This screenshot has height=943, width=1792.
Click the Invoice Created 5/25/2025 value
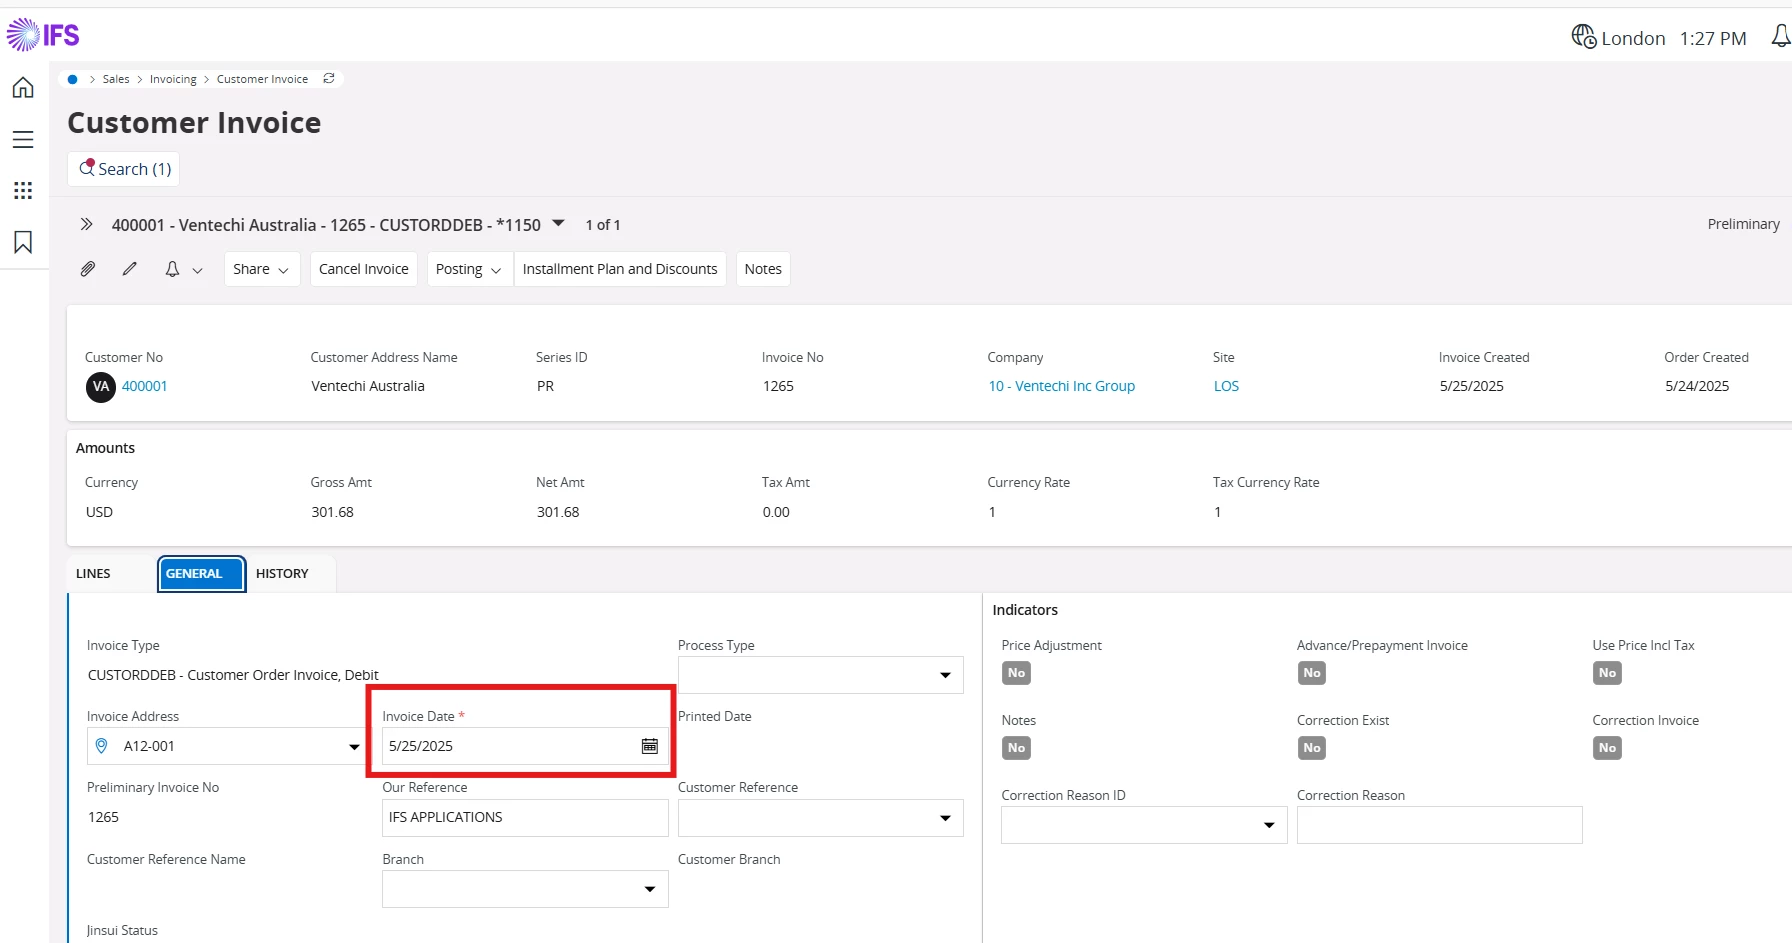point(1471,386)
